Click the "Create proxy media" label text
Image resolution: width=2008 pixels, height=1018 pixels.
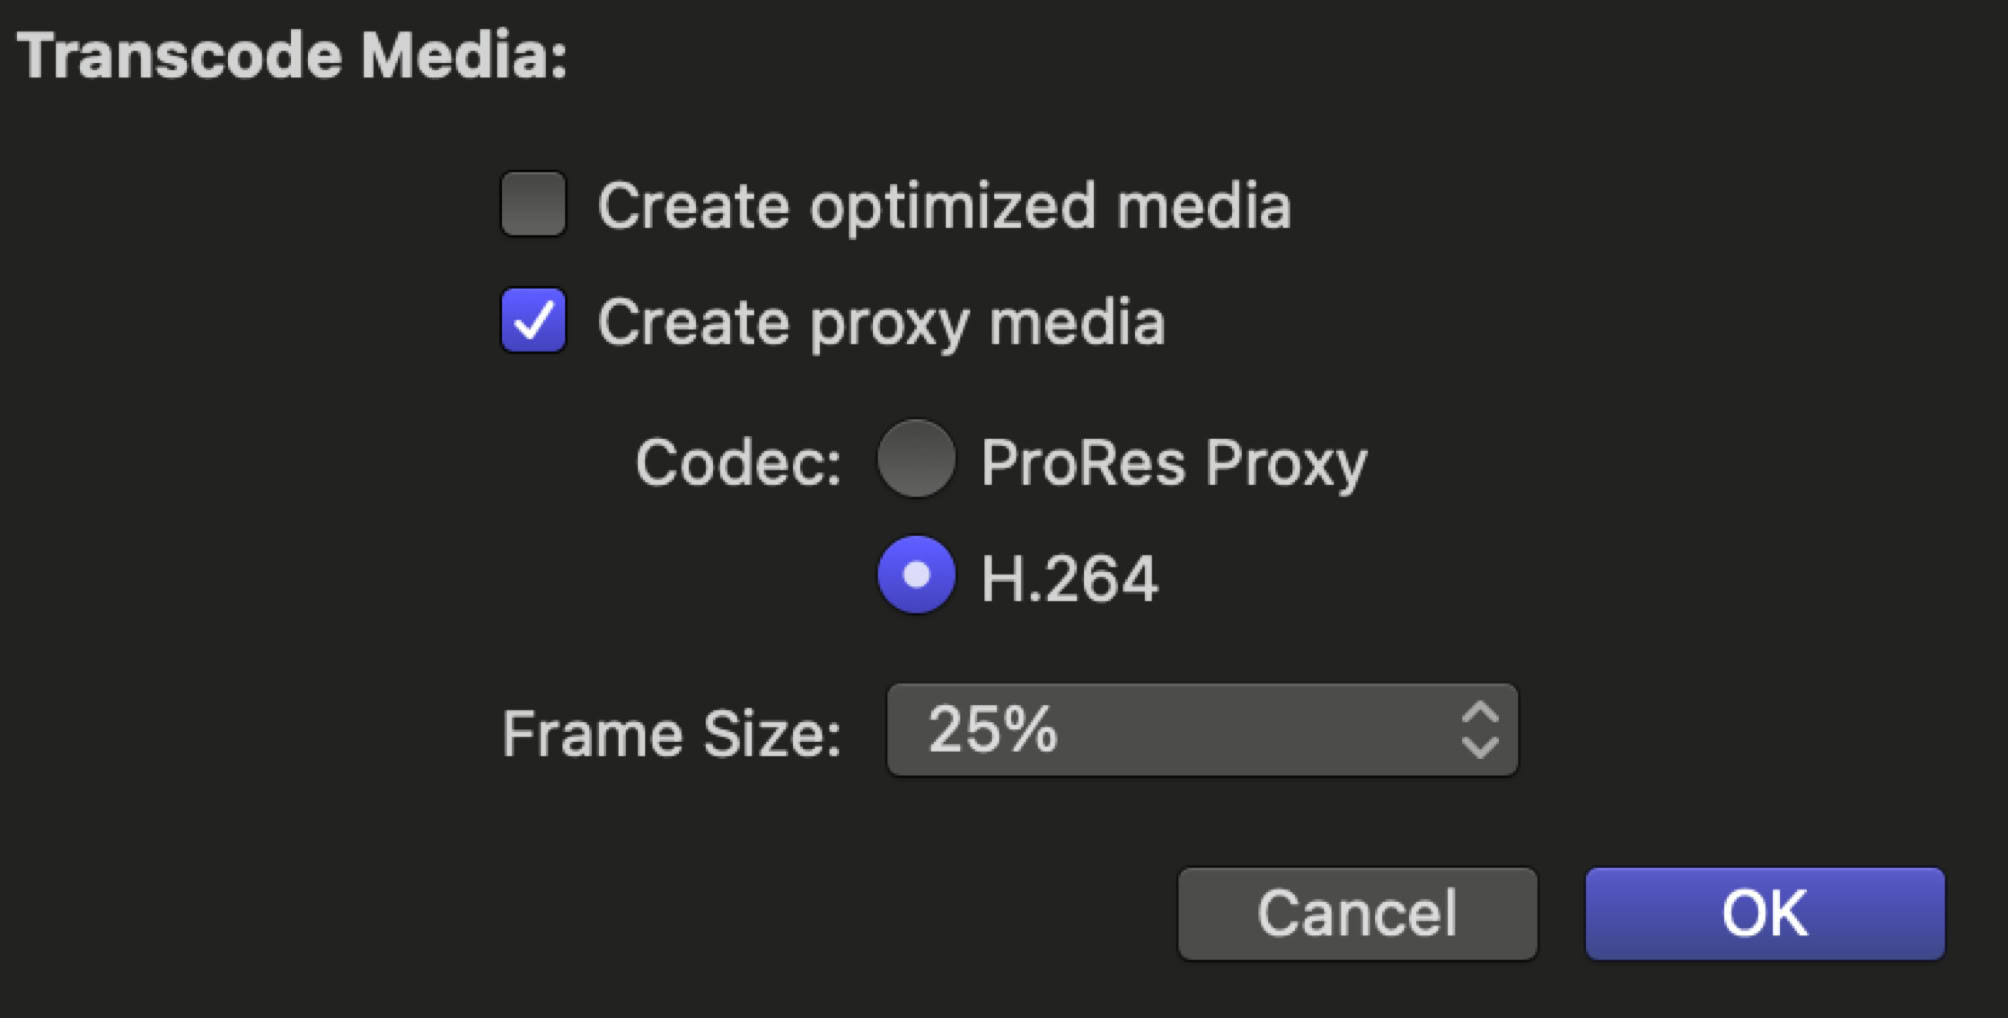click(x=881, y=322)
